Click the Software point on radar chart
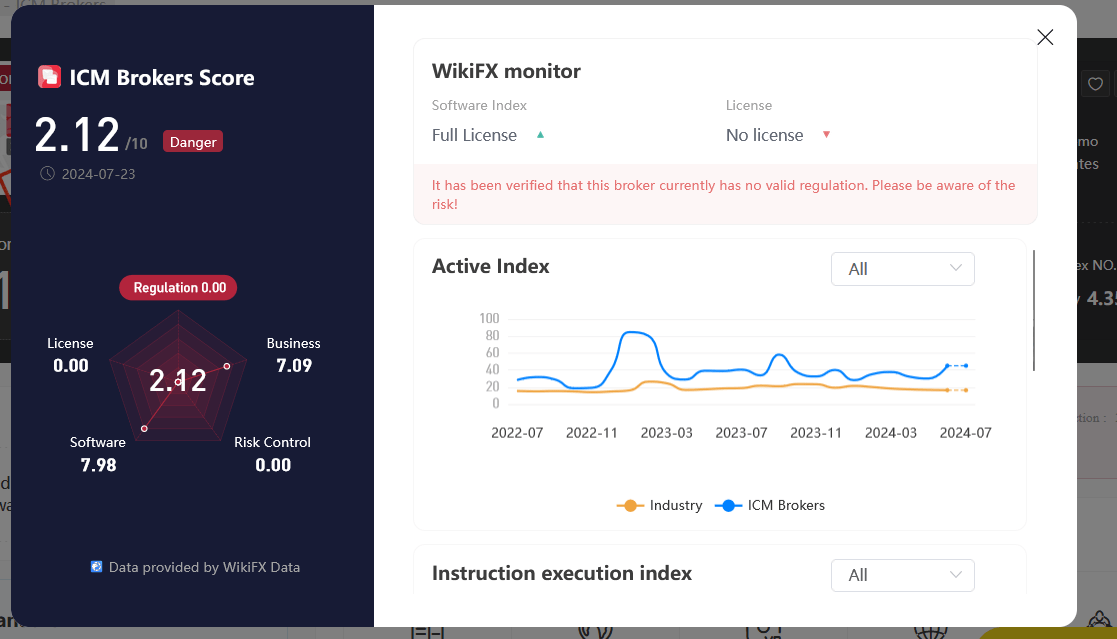The width and height of the screenshot is (1117, 639). pyautogui.click(x=144, y=428)
